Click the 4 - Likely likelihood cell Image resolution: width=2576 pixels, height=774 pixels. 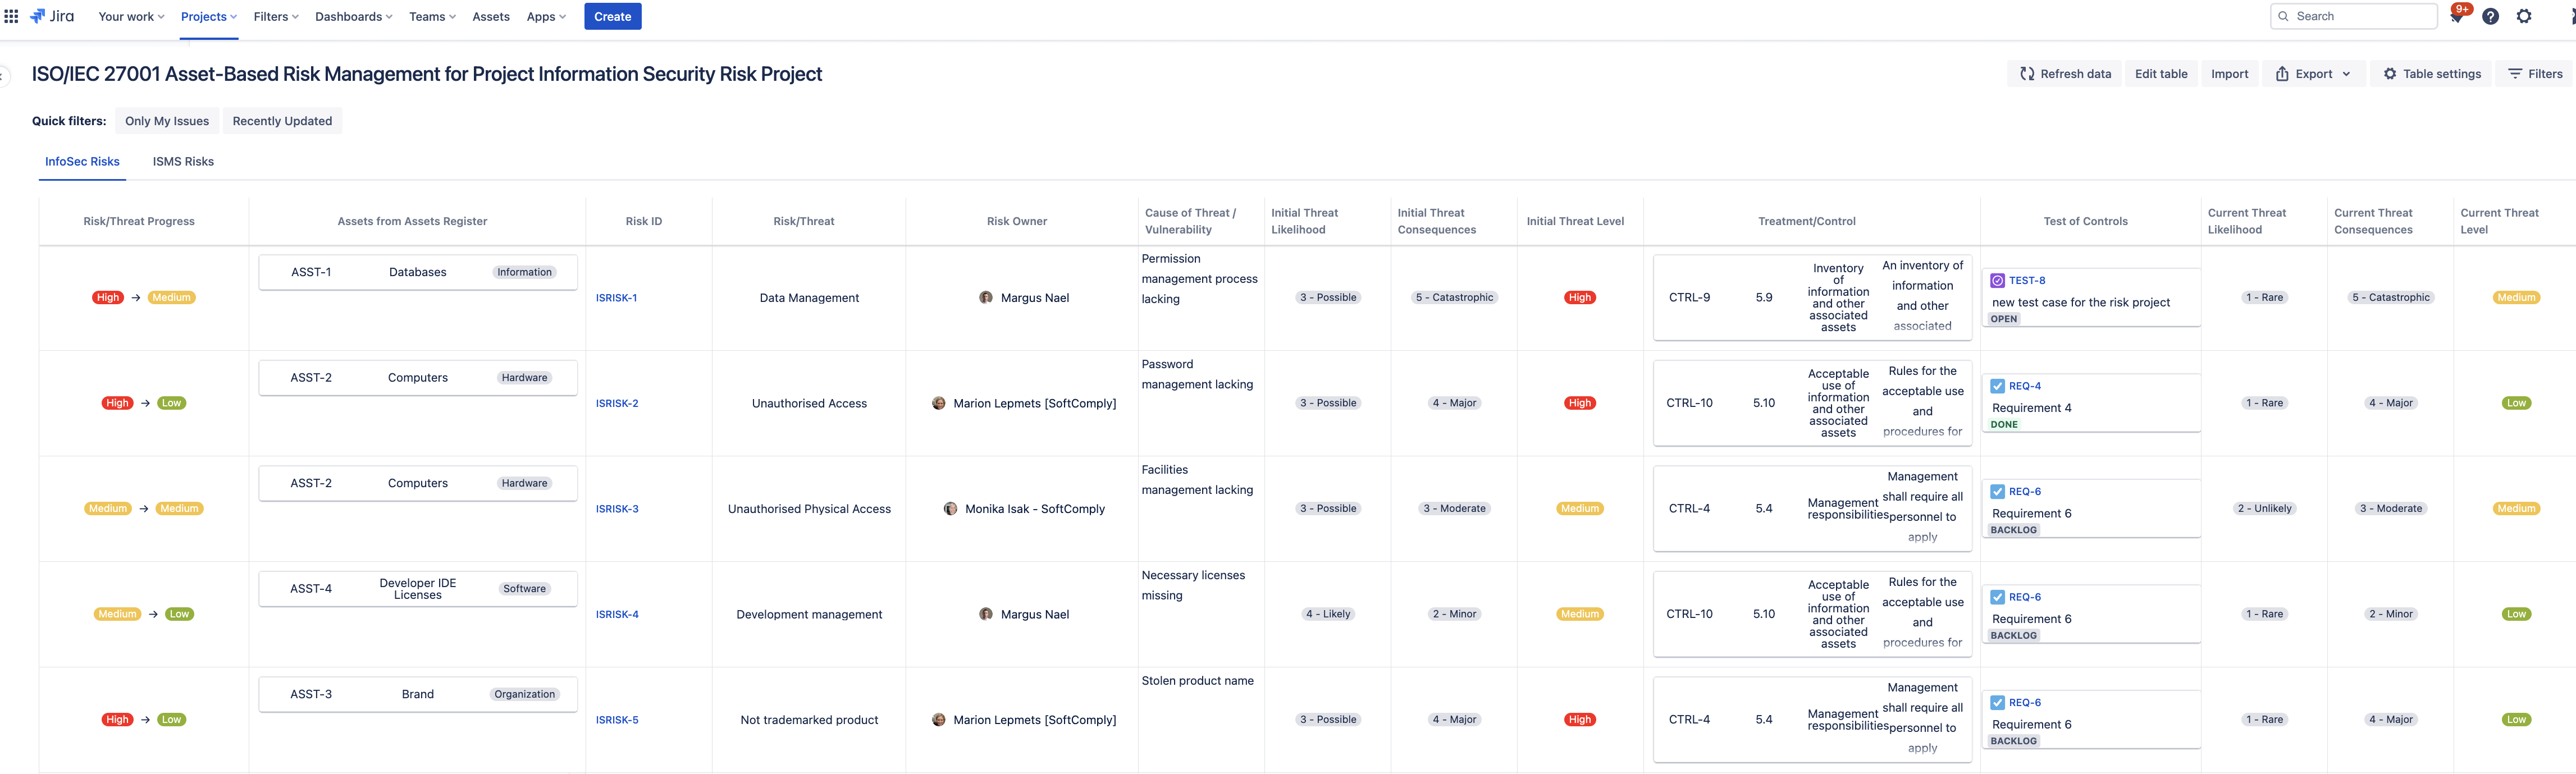pos(1328,614)
